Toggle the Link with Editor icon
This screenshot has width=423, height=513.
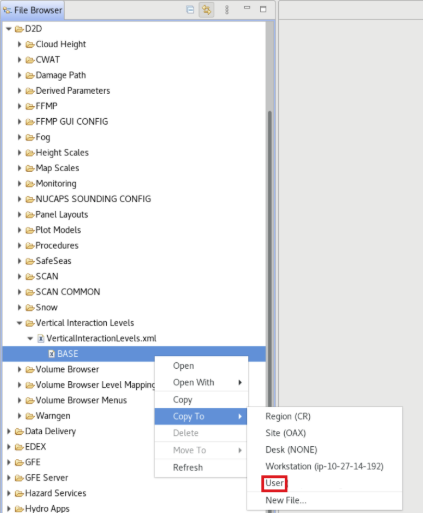206,10
